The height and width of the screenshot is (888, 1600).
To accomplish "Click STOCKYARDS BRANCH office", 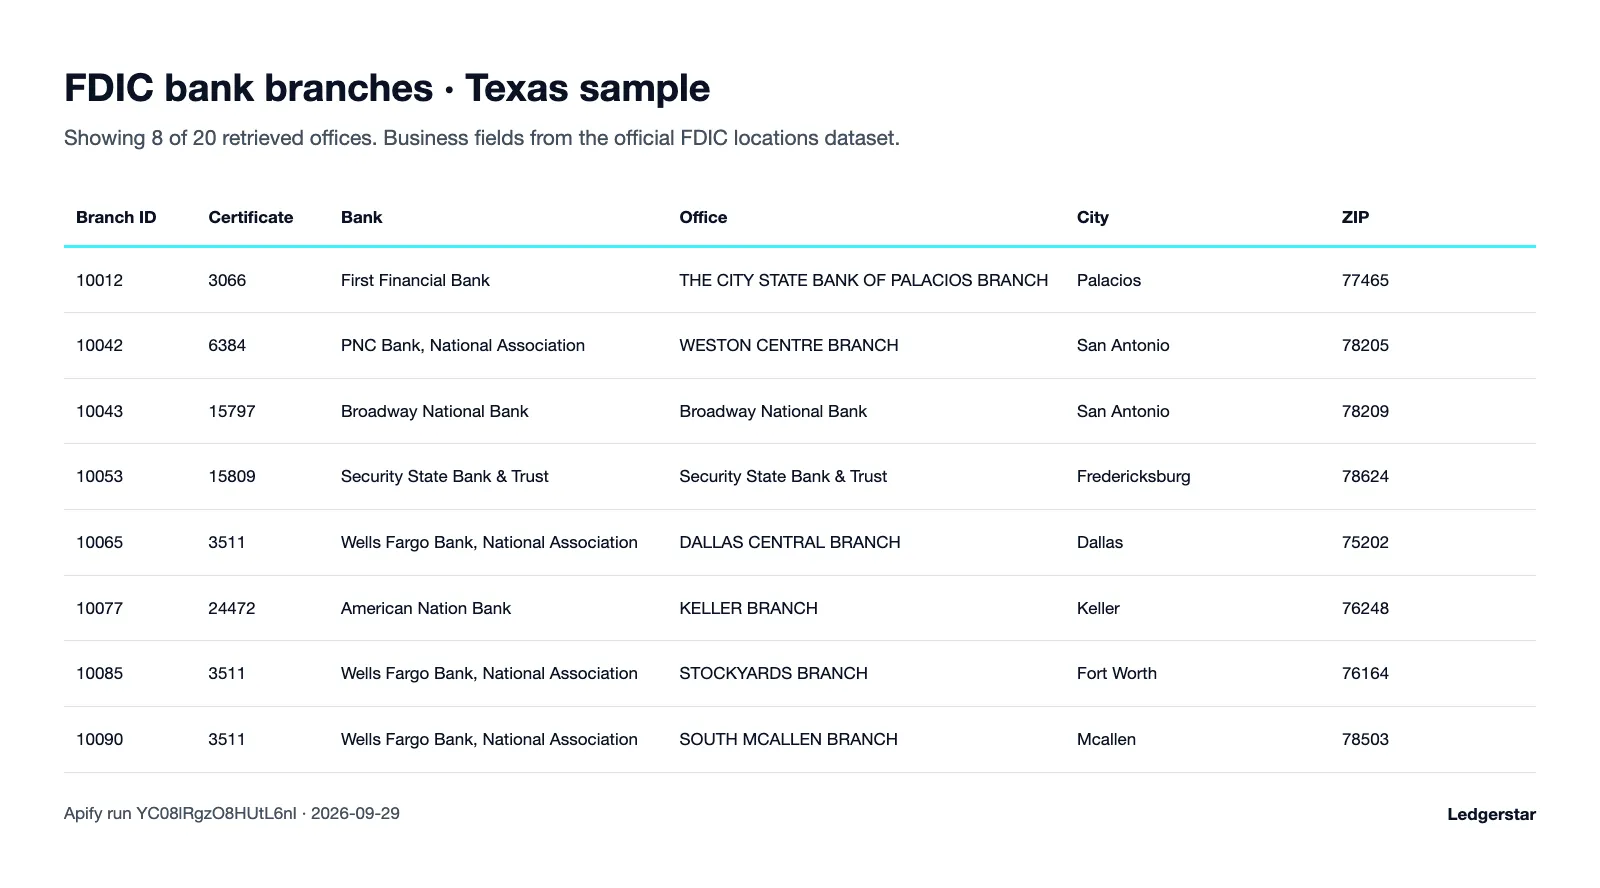I will 774,673.
